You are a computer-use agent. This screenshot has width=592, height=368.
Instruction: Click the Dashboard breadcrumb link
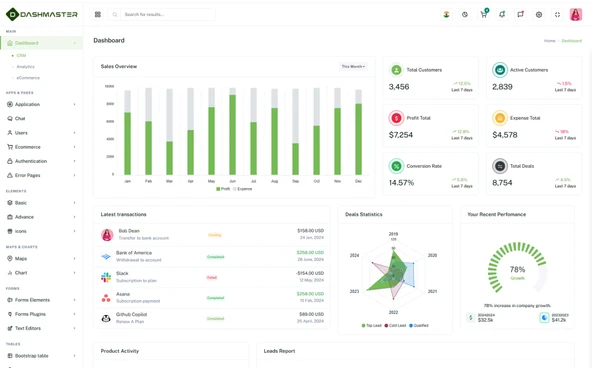pyautogui.click(x=572, y=41)
